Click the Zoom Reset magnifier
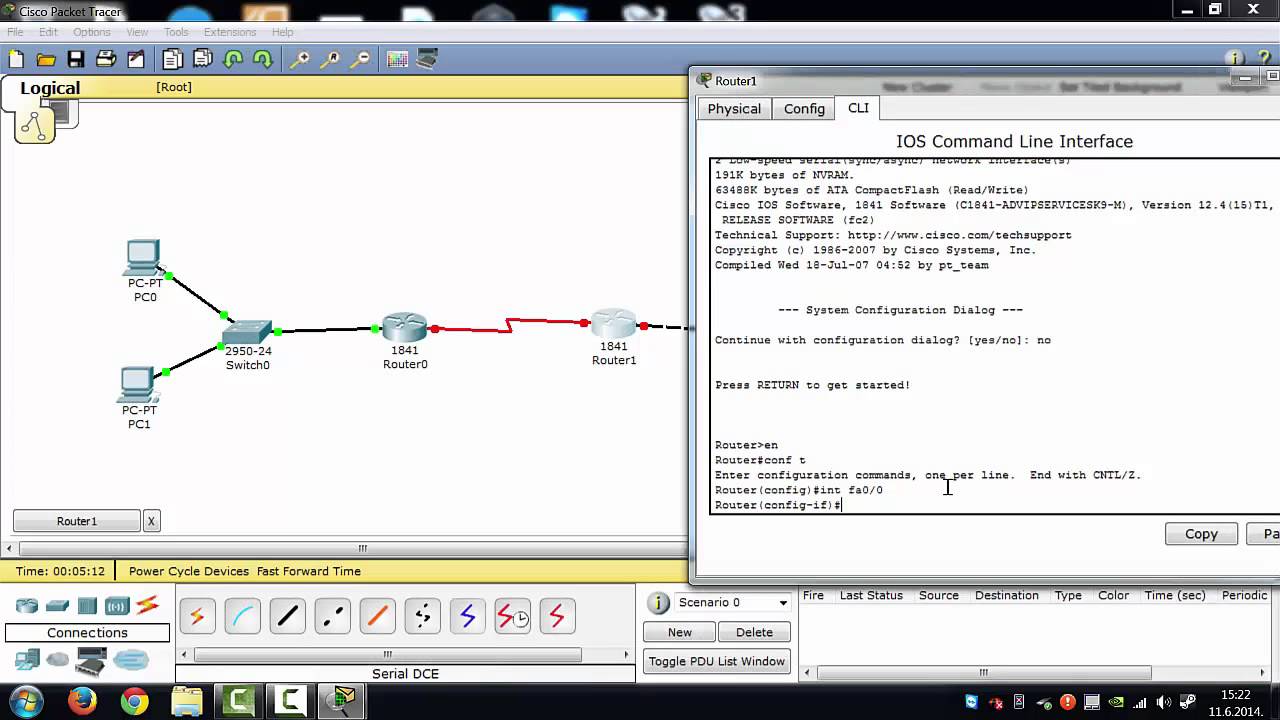 tap(331, 60)
